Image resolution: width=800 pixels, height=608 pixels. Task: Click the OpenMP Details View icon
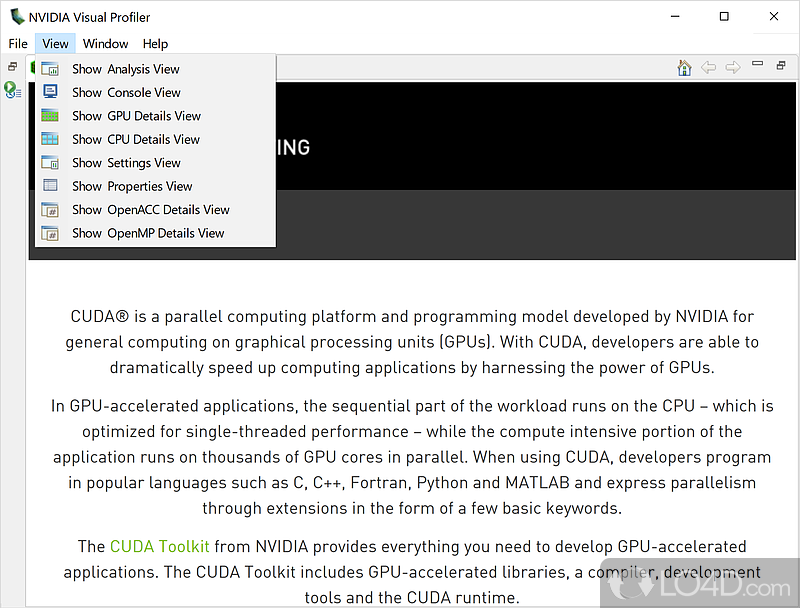tap(50, 233)
